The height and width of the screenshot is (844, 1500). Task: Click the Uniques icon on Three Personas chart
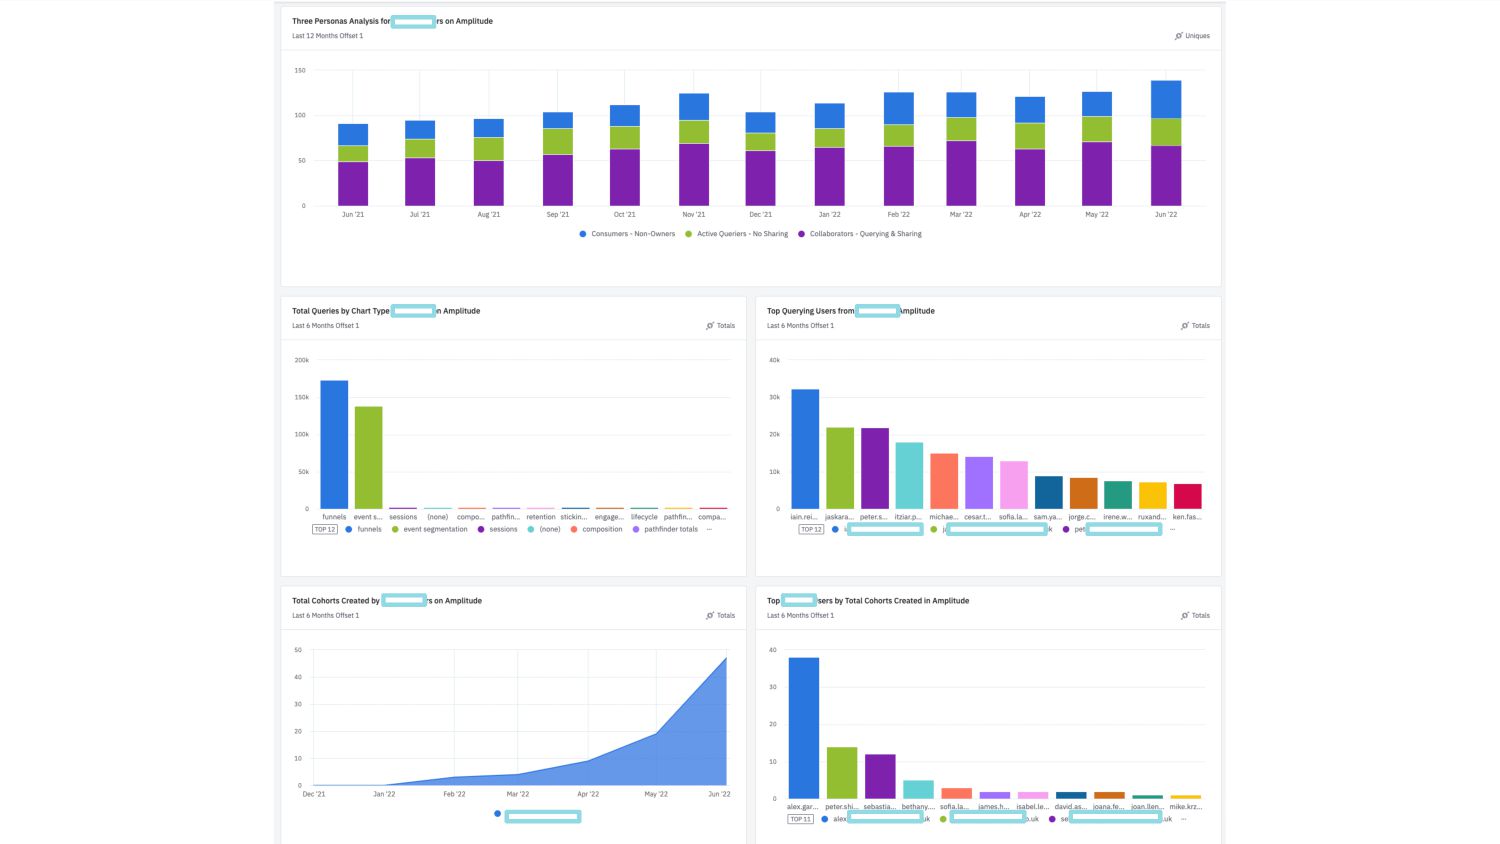1179,36
